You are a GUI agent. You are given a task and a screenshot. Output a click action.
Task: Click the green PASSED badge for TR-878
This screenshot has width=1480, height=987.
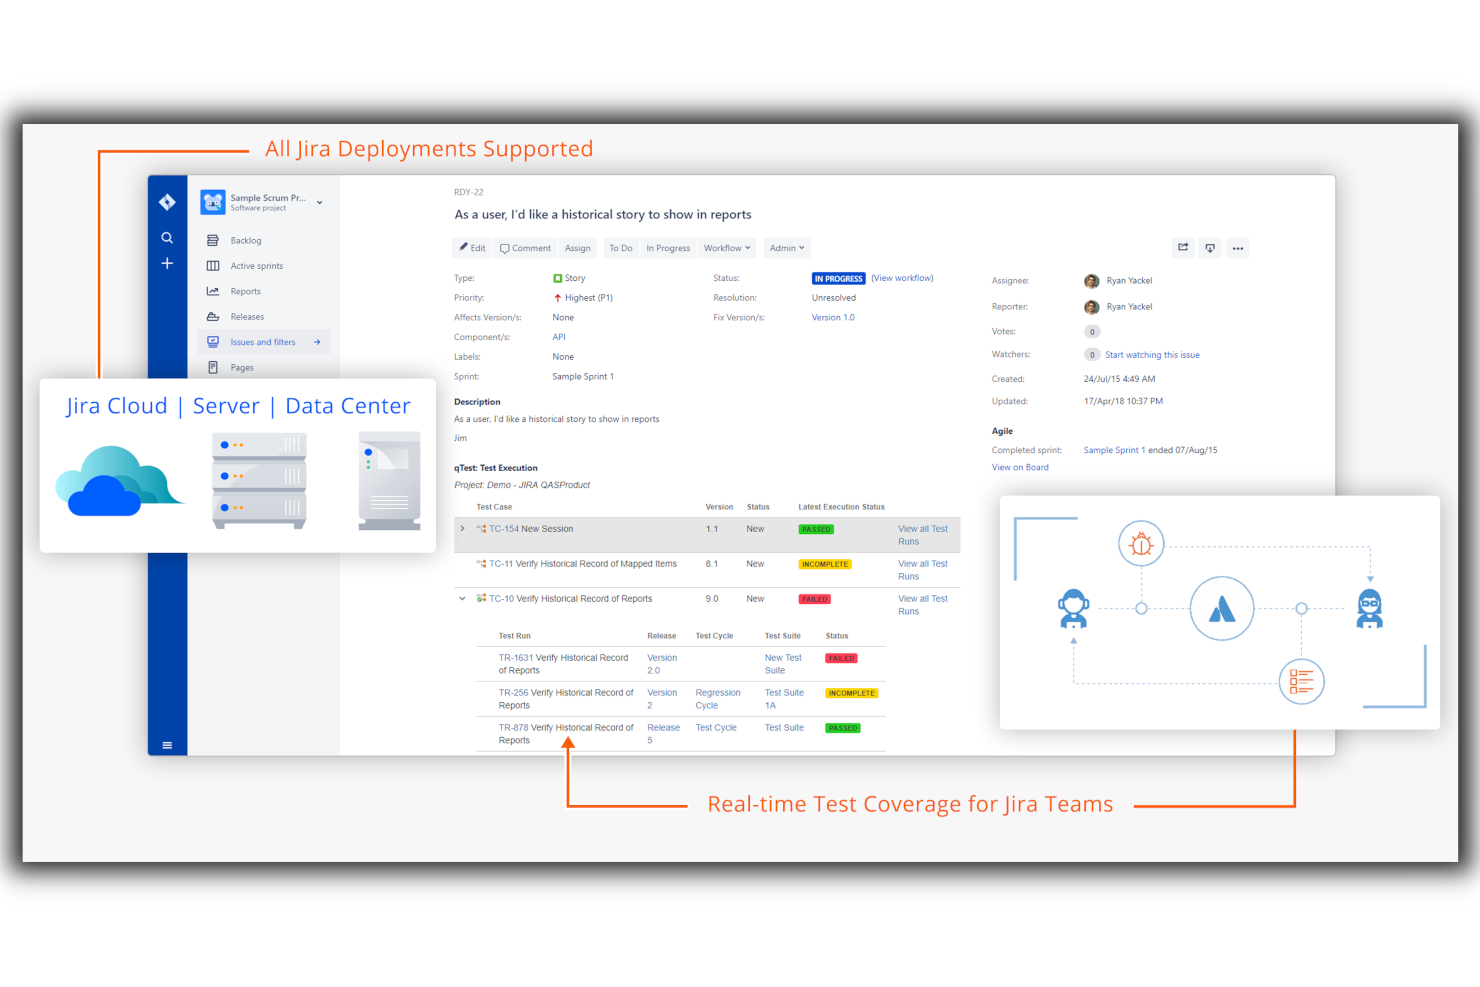point(842,728)
